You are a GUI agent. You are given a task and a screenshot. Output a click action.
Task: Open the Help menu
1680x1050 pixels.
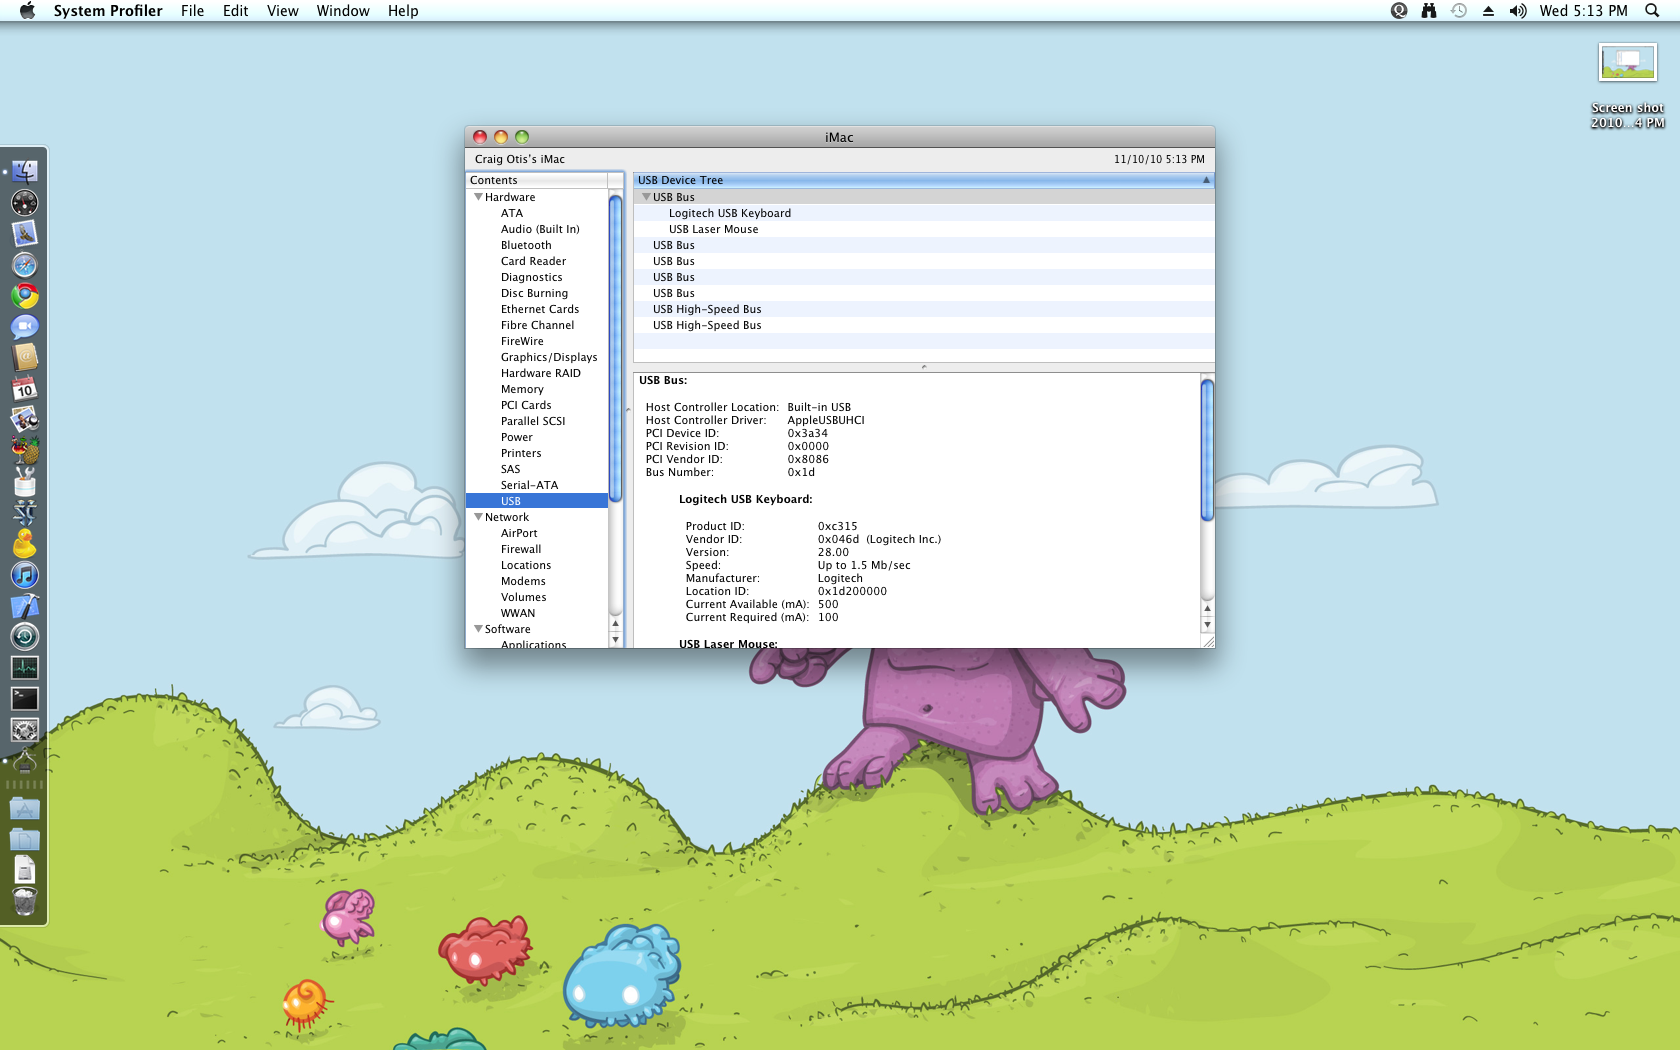(403, 11)
